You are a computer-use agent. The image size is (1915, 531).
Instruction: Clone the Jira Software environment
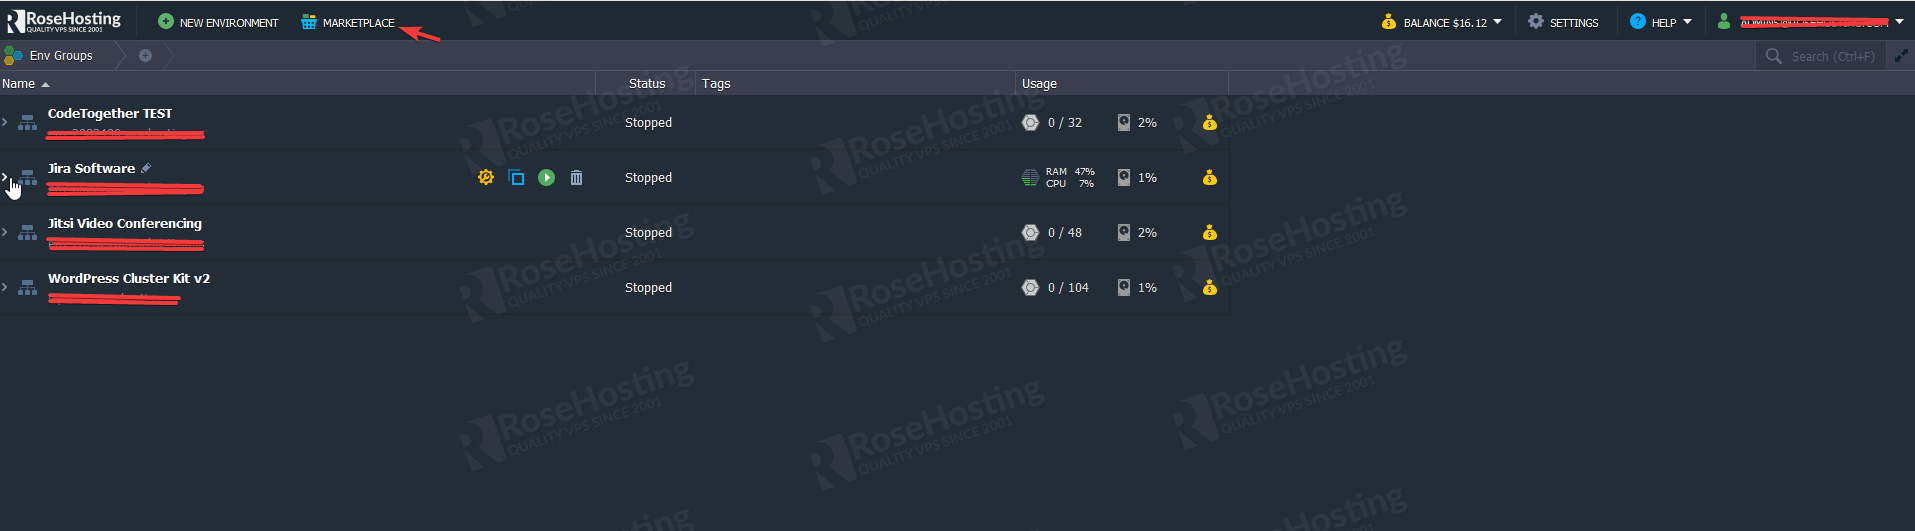click(x=516, y=178)
